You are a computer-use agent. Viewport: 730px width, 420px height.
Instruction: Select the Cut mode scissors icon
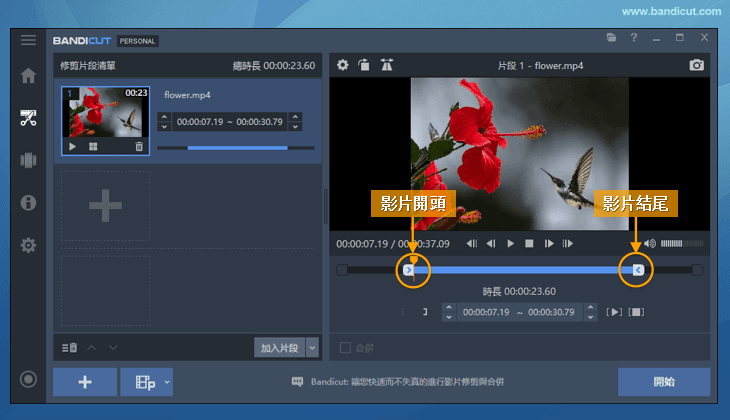[28, 118]
